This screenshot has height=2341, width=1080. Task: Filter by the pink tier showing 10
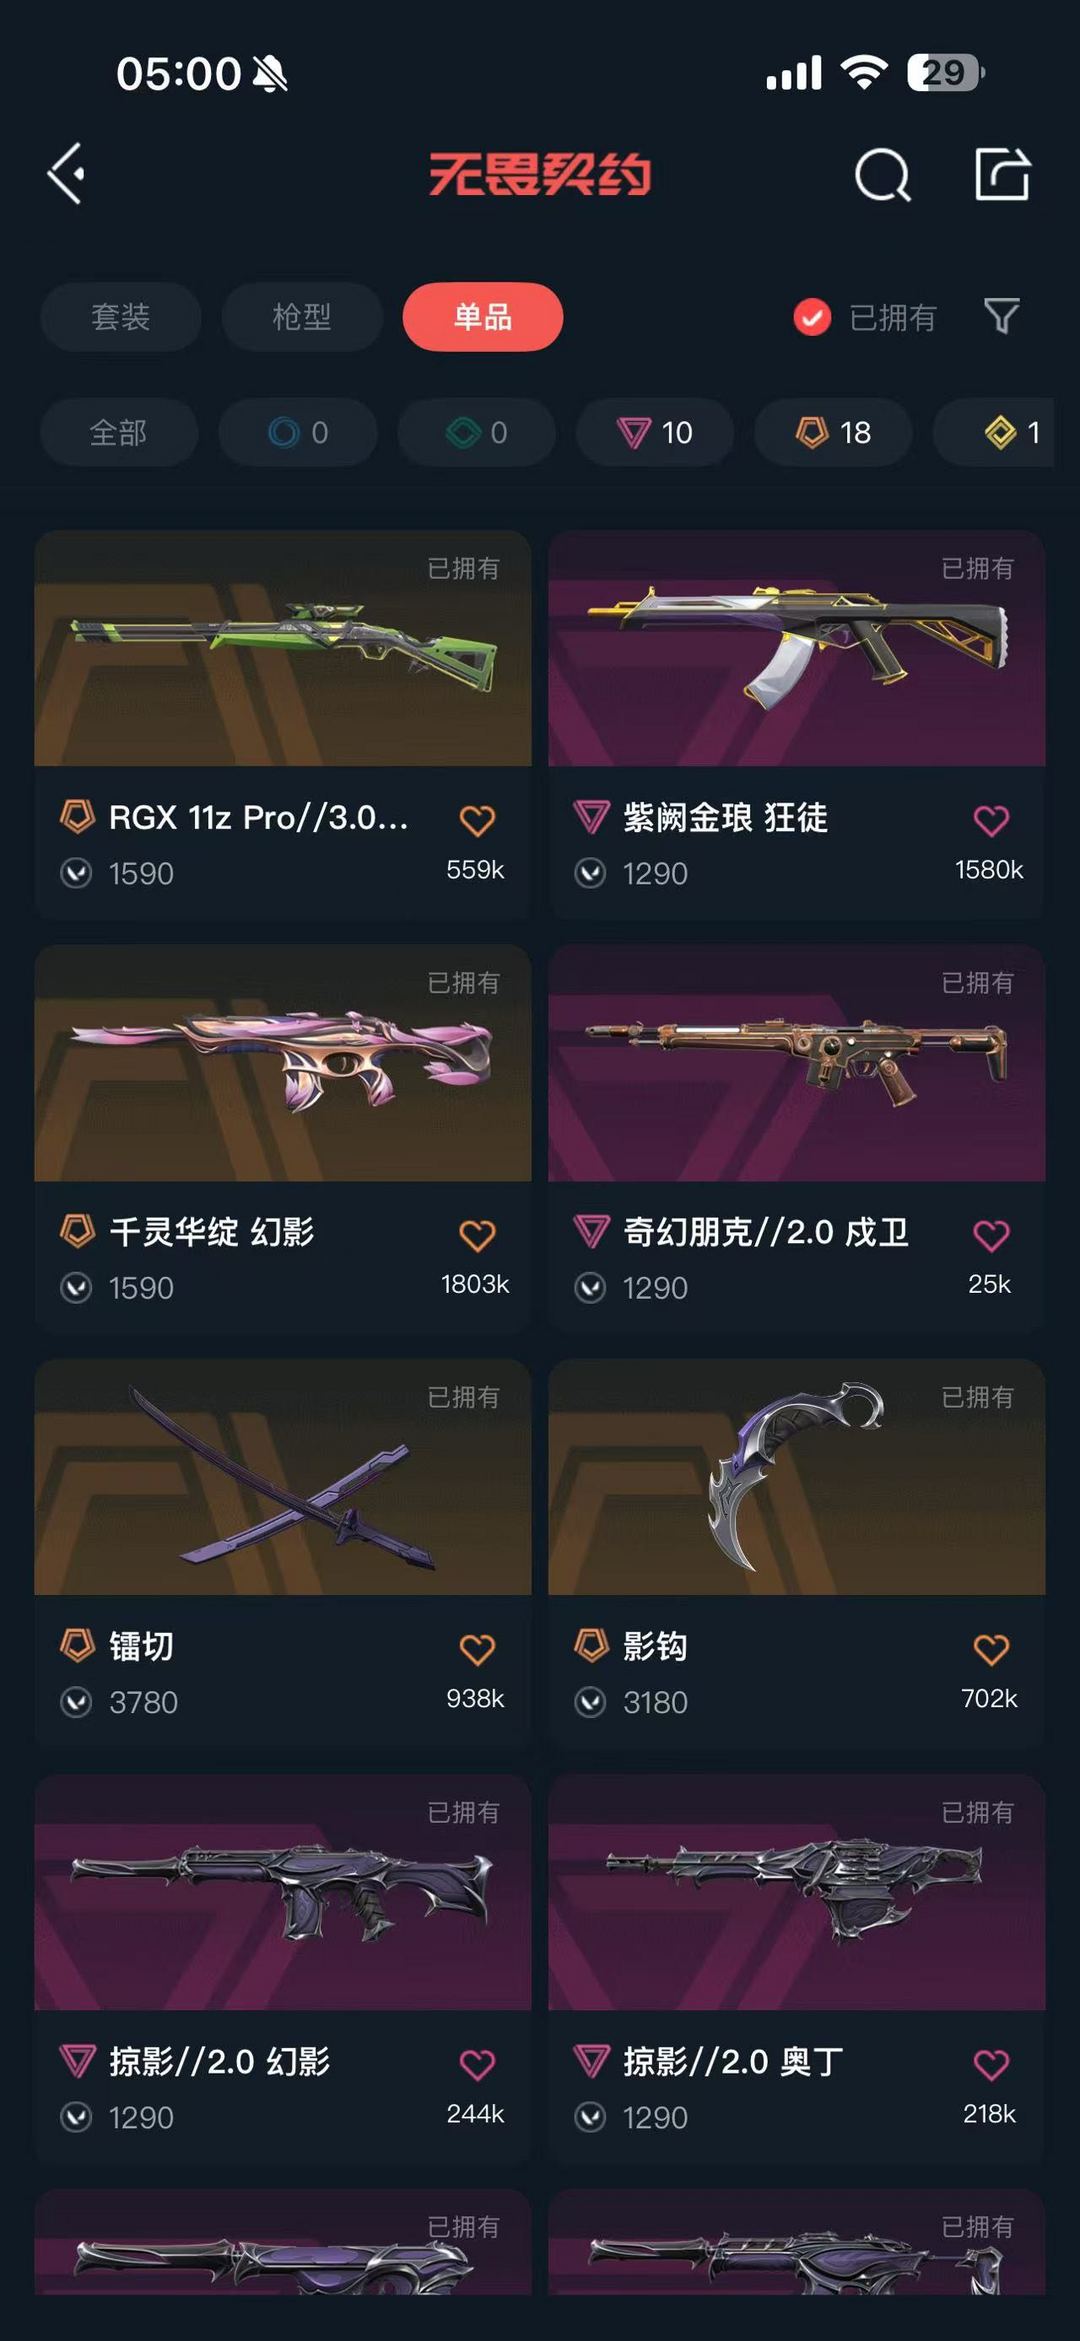655,432
